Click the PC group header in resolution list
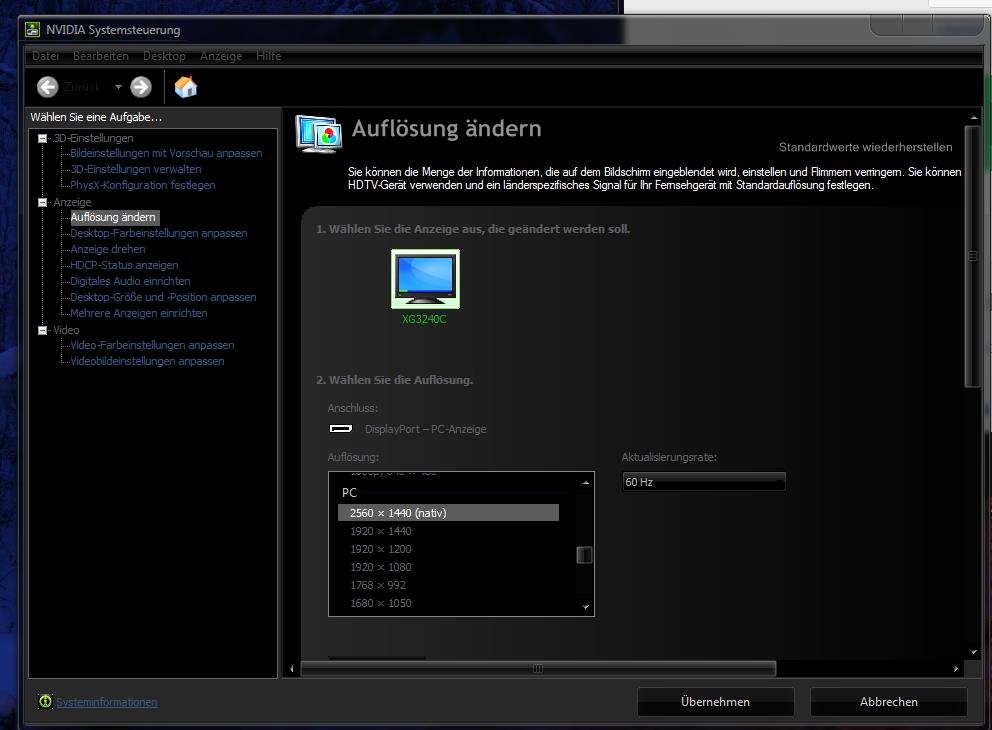 click(349, 493)
